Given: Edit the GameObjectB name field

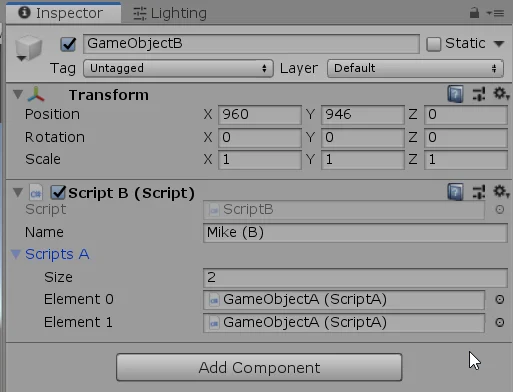Looking at the screenshot, I should 251,44.
